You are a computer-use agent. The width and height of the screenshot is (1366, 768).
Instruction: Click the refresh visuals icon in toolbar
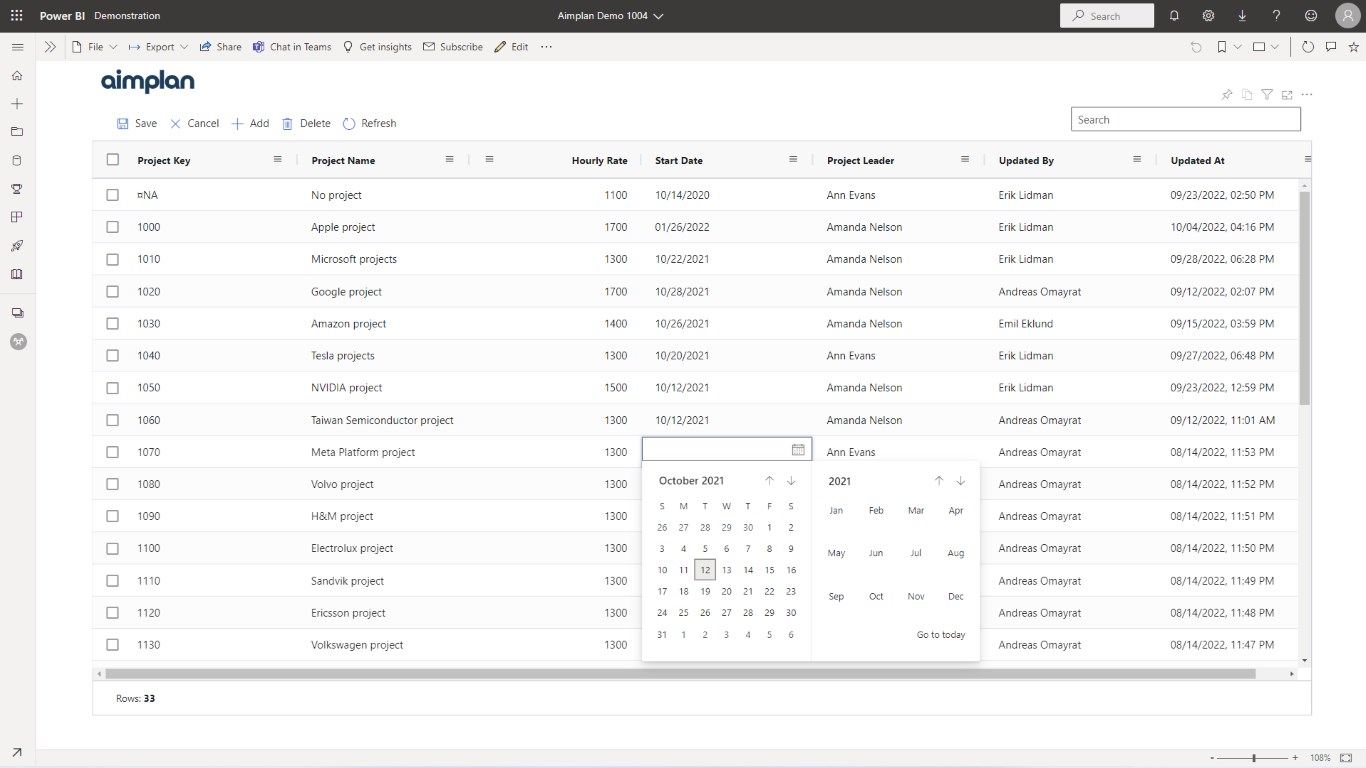1308,47
